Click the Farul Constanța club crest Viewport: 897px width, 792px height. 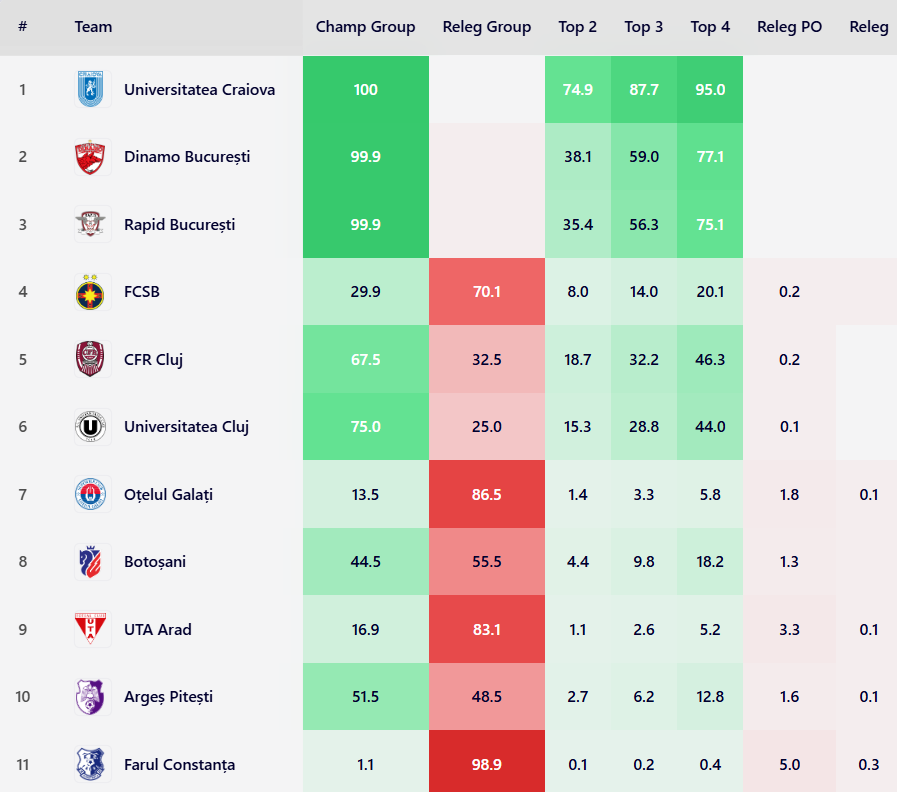[x=92, y=765]
